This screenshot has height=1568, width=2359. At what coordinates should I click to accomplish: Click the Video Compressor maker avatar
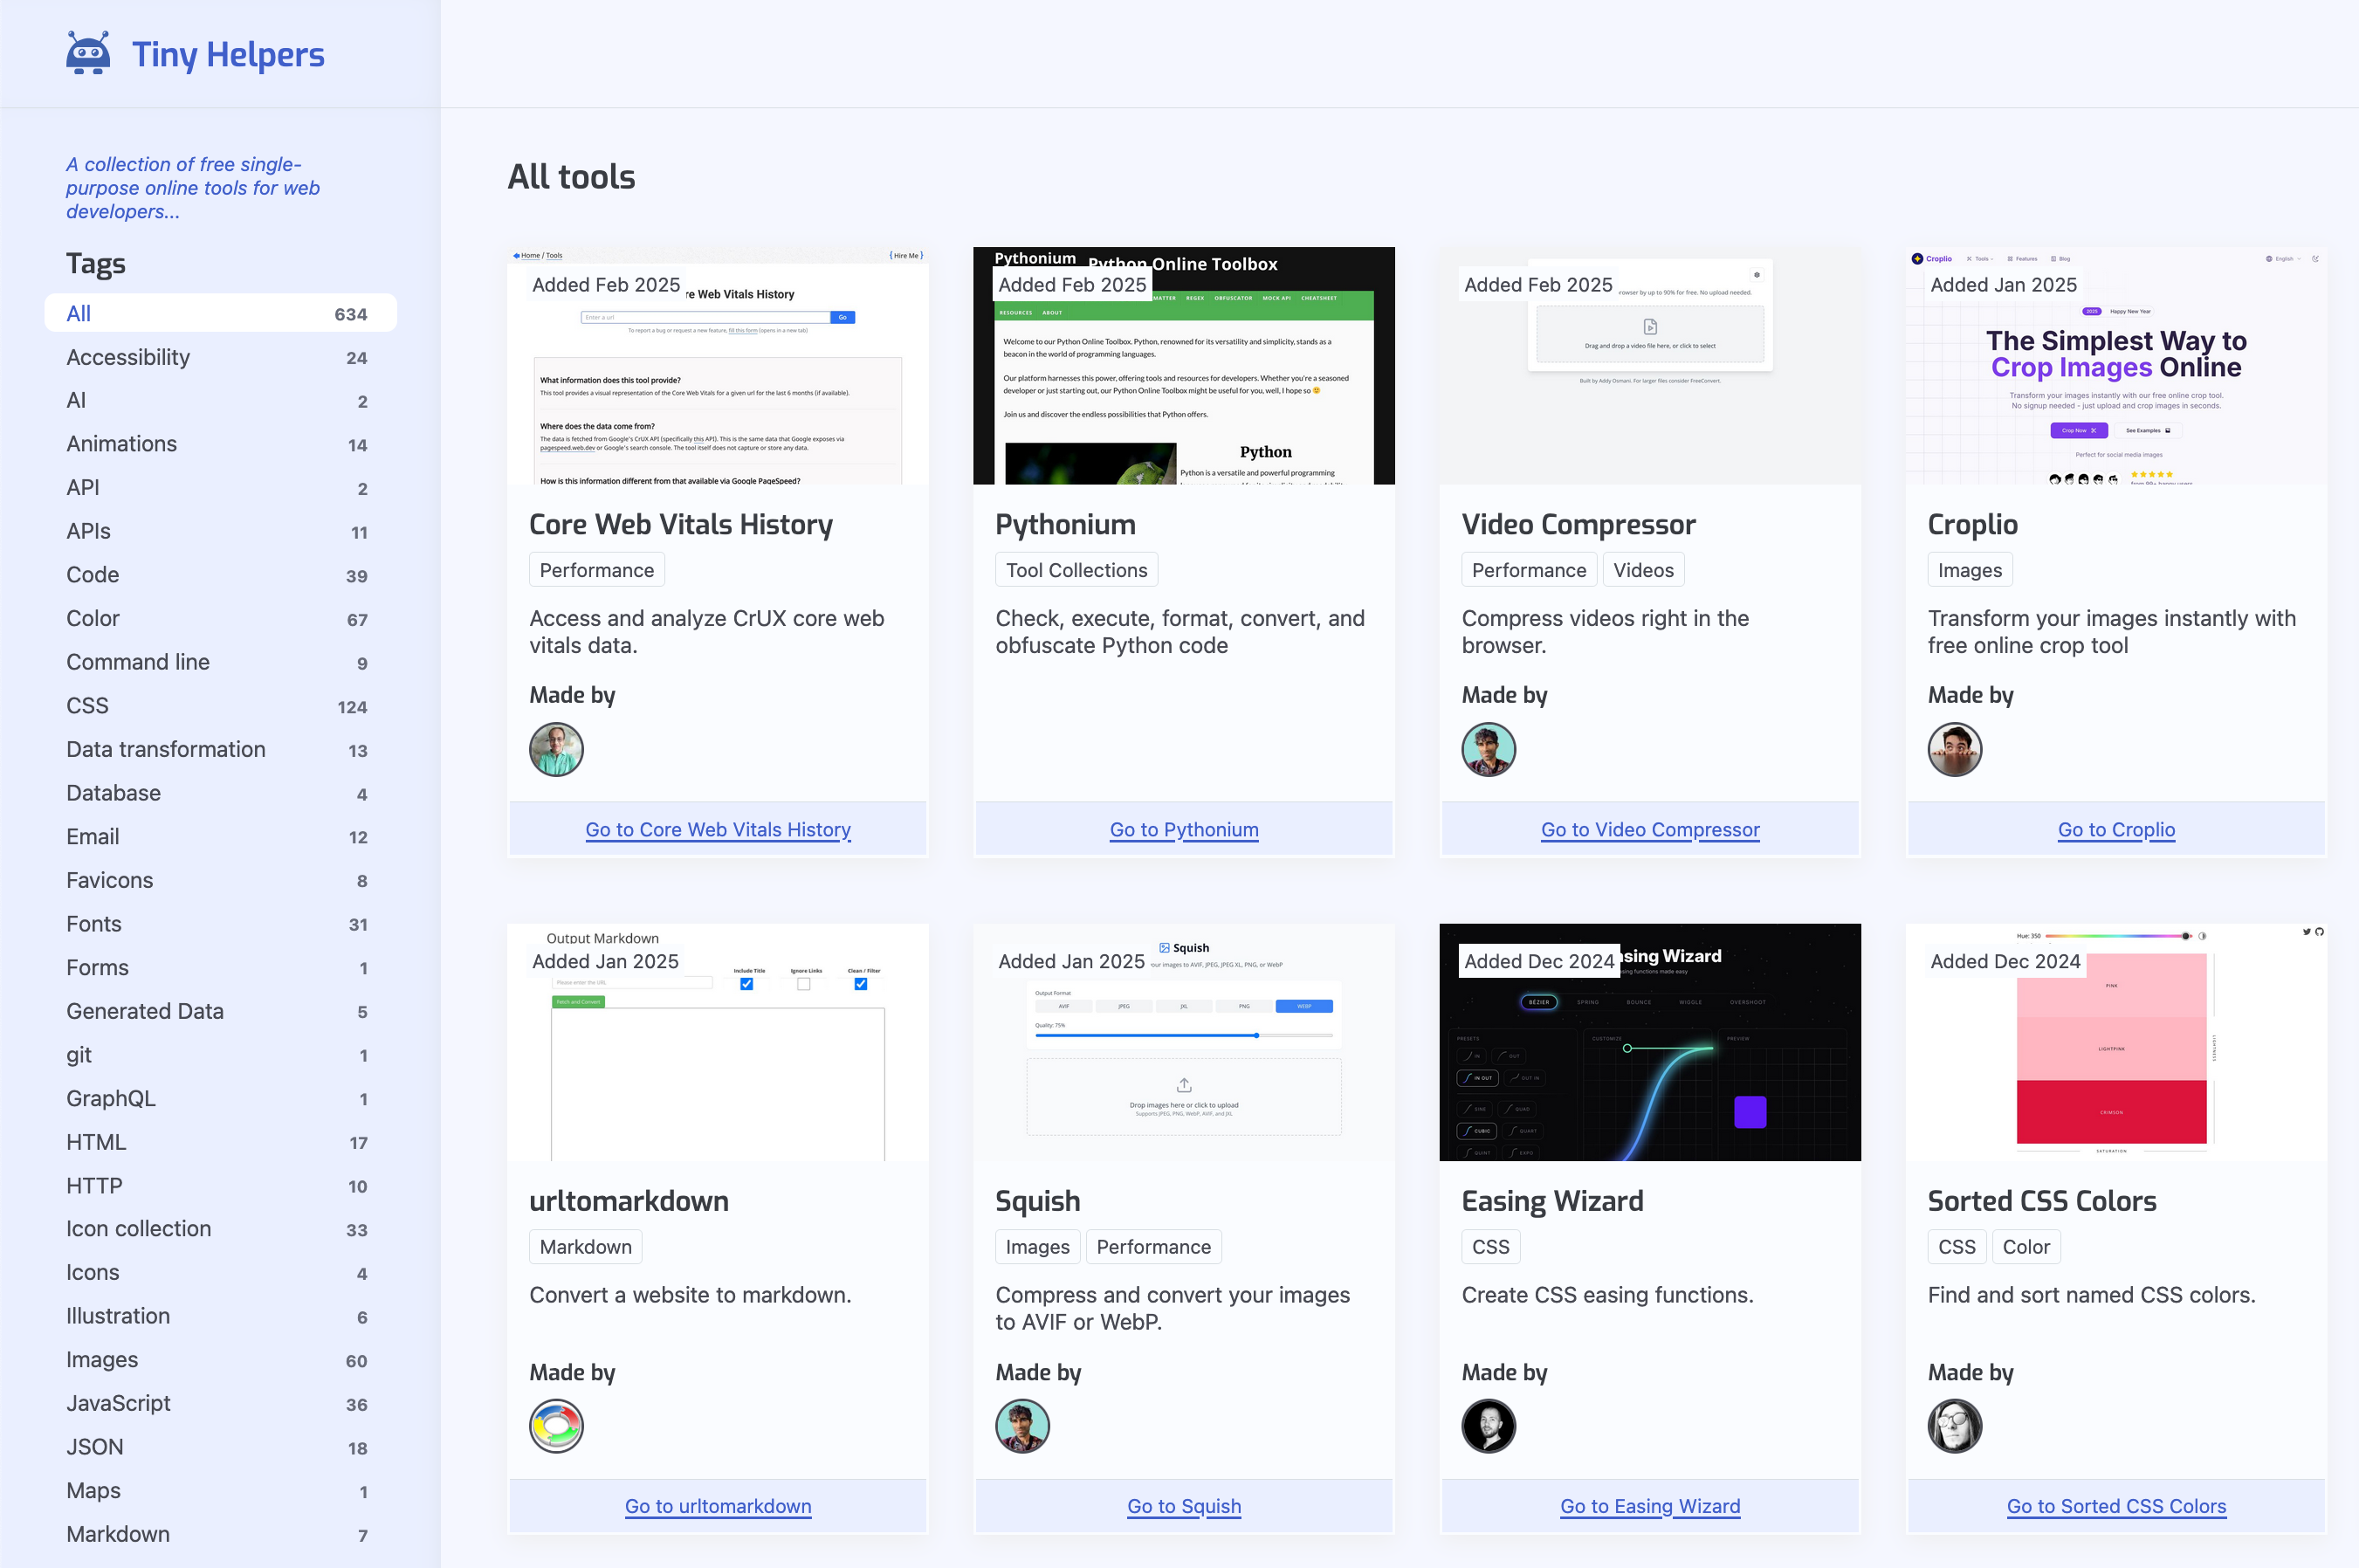[1488, 749]
